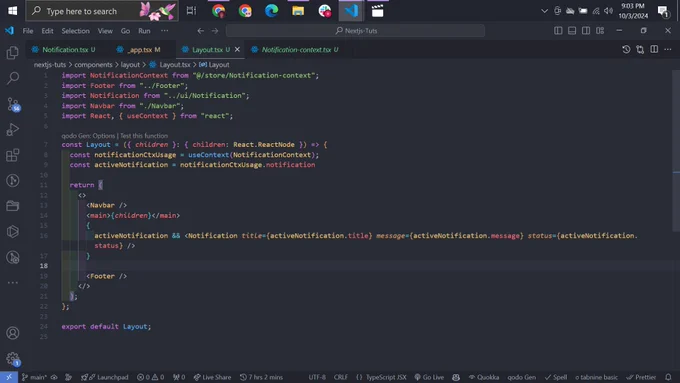Click qodo Gen Options code lens

click(88, 136)
